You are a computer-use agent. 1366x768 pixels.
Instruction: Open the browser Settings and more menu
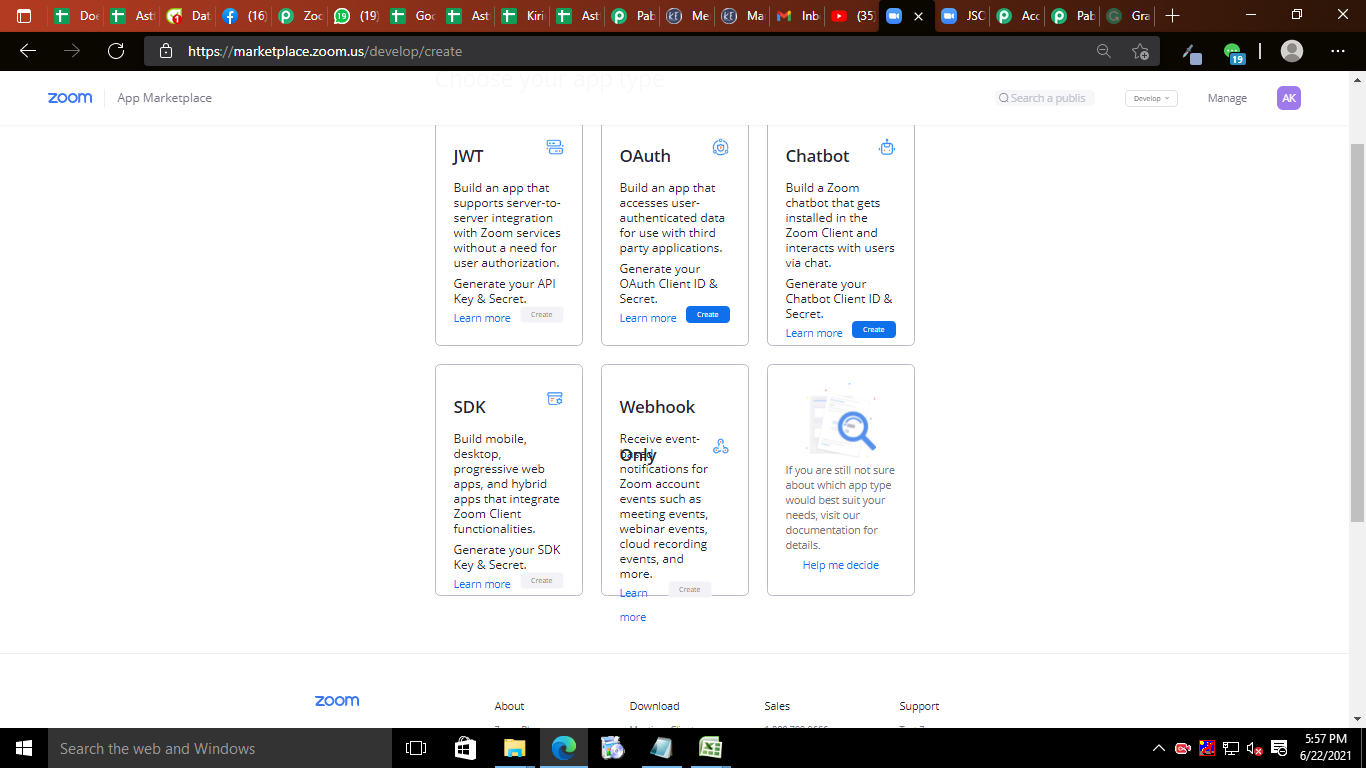1338,51
